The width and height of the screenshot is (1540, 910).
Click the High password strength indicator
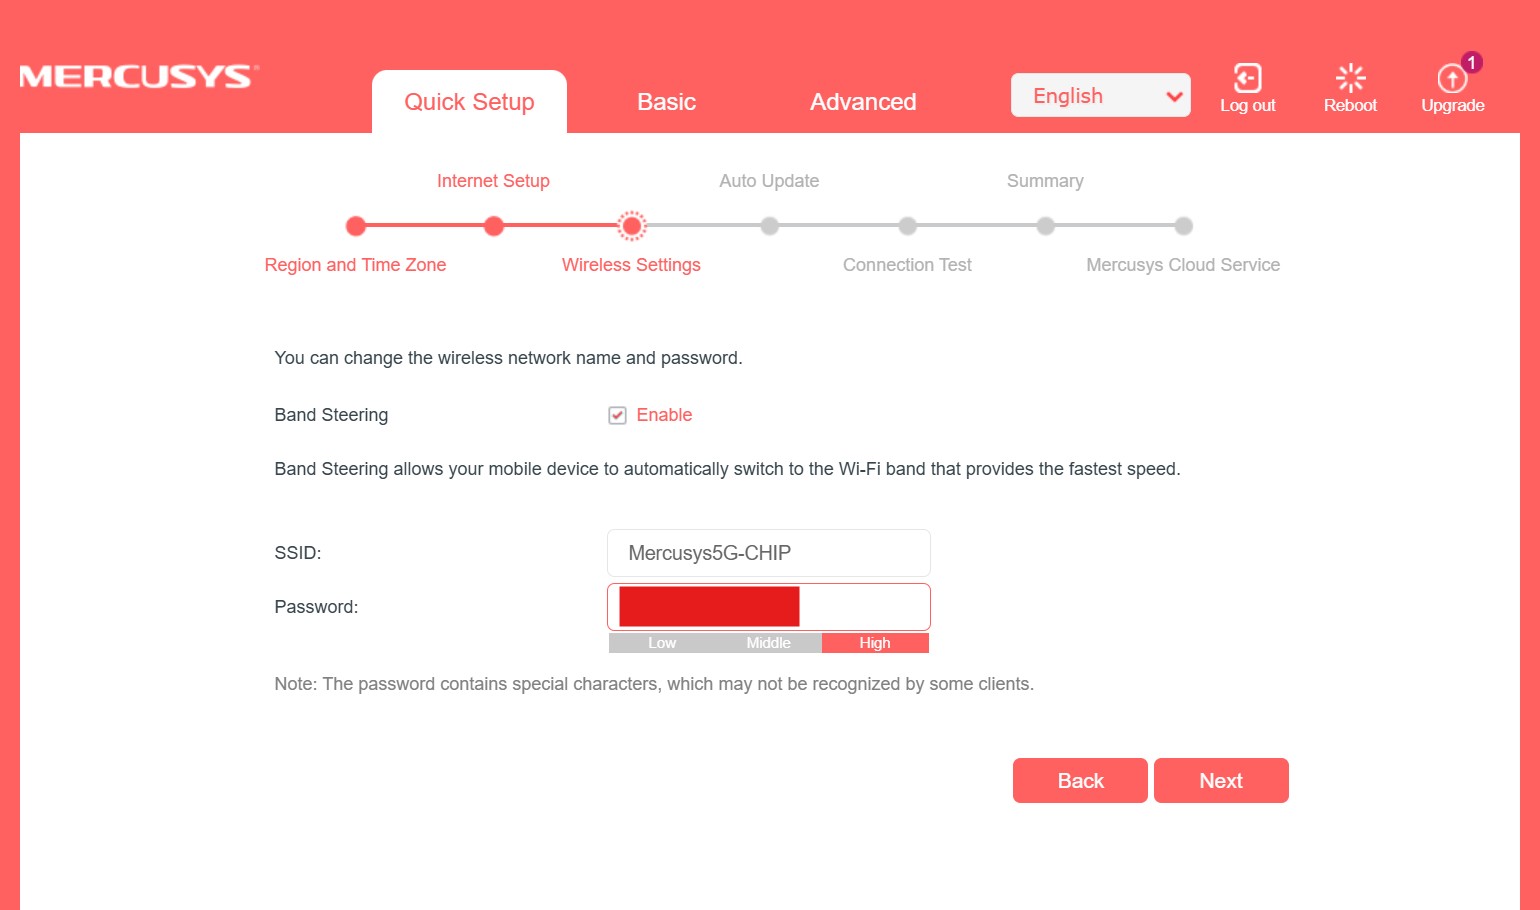point(874,643)
